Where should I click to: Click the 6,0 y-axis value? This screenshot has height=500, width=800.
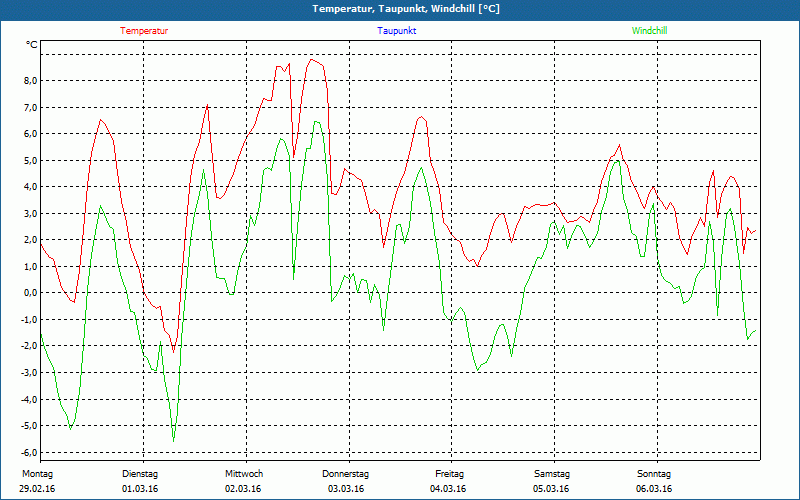[x=30, y=134]
